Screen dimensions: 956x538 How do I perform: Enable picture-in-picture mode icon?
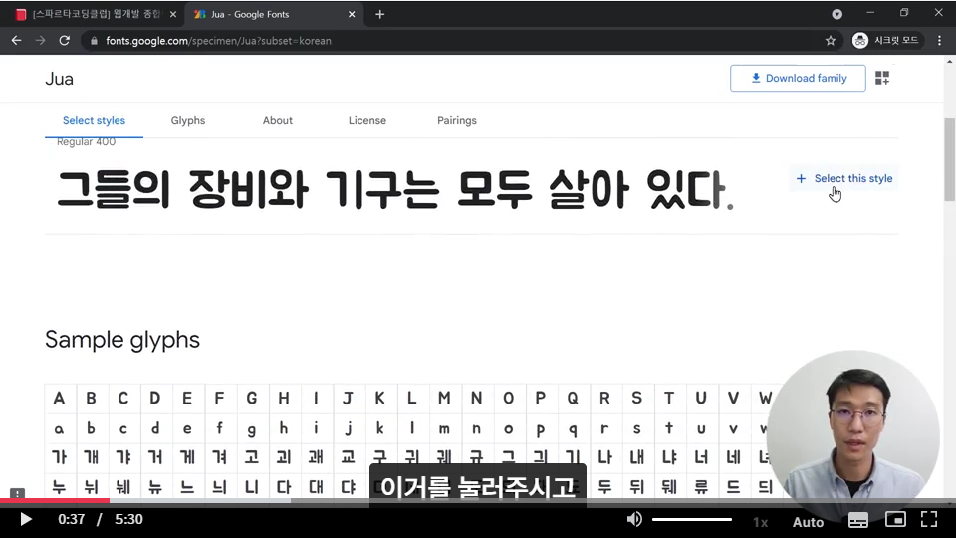(x=895, y=520)
